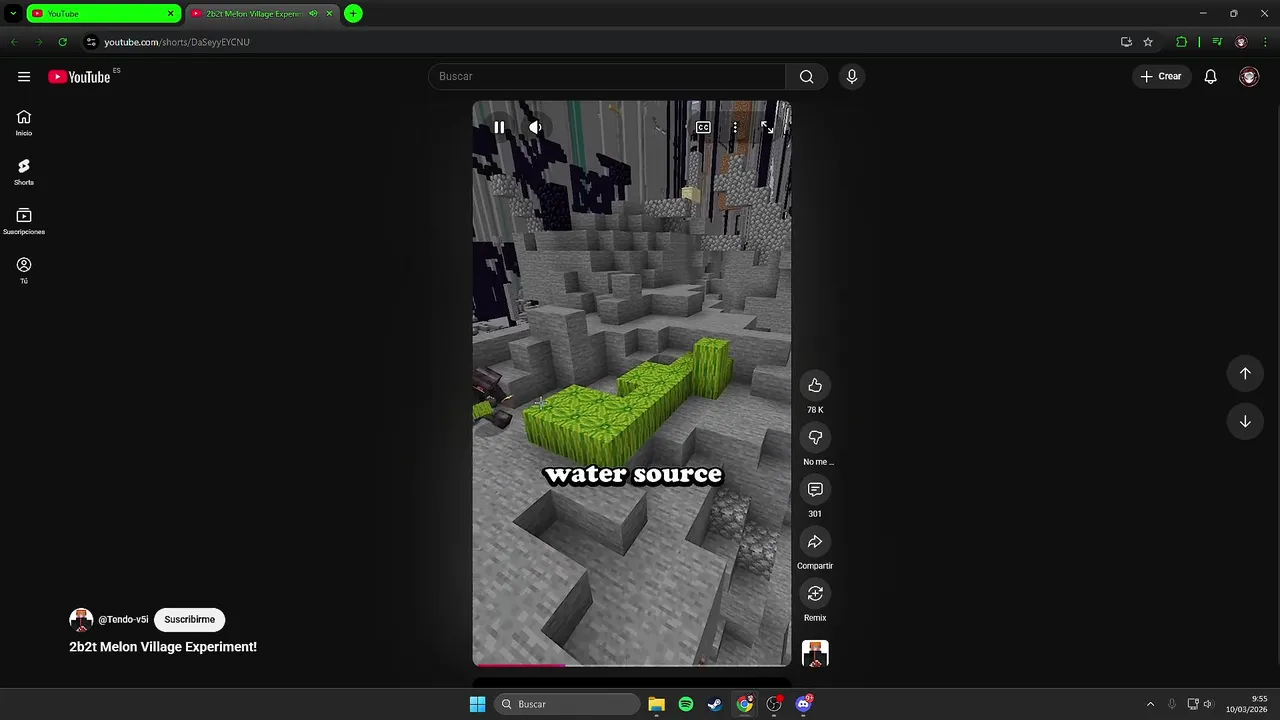Viewport: 1280px width, 720px height.
Task: Dislike the Short (No me gusta)
Action: [x=815, y=438]
